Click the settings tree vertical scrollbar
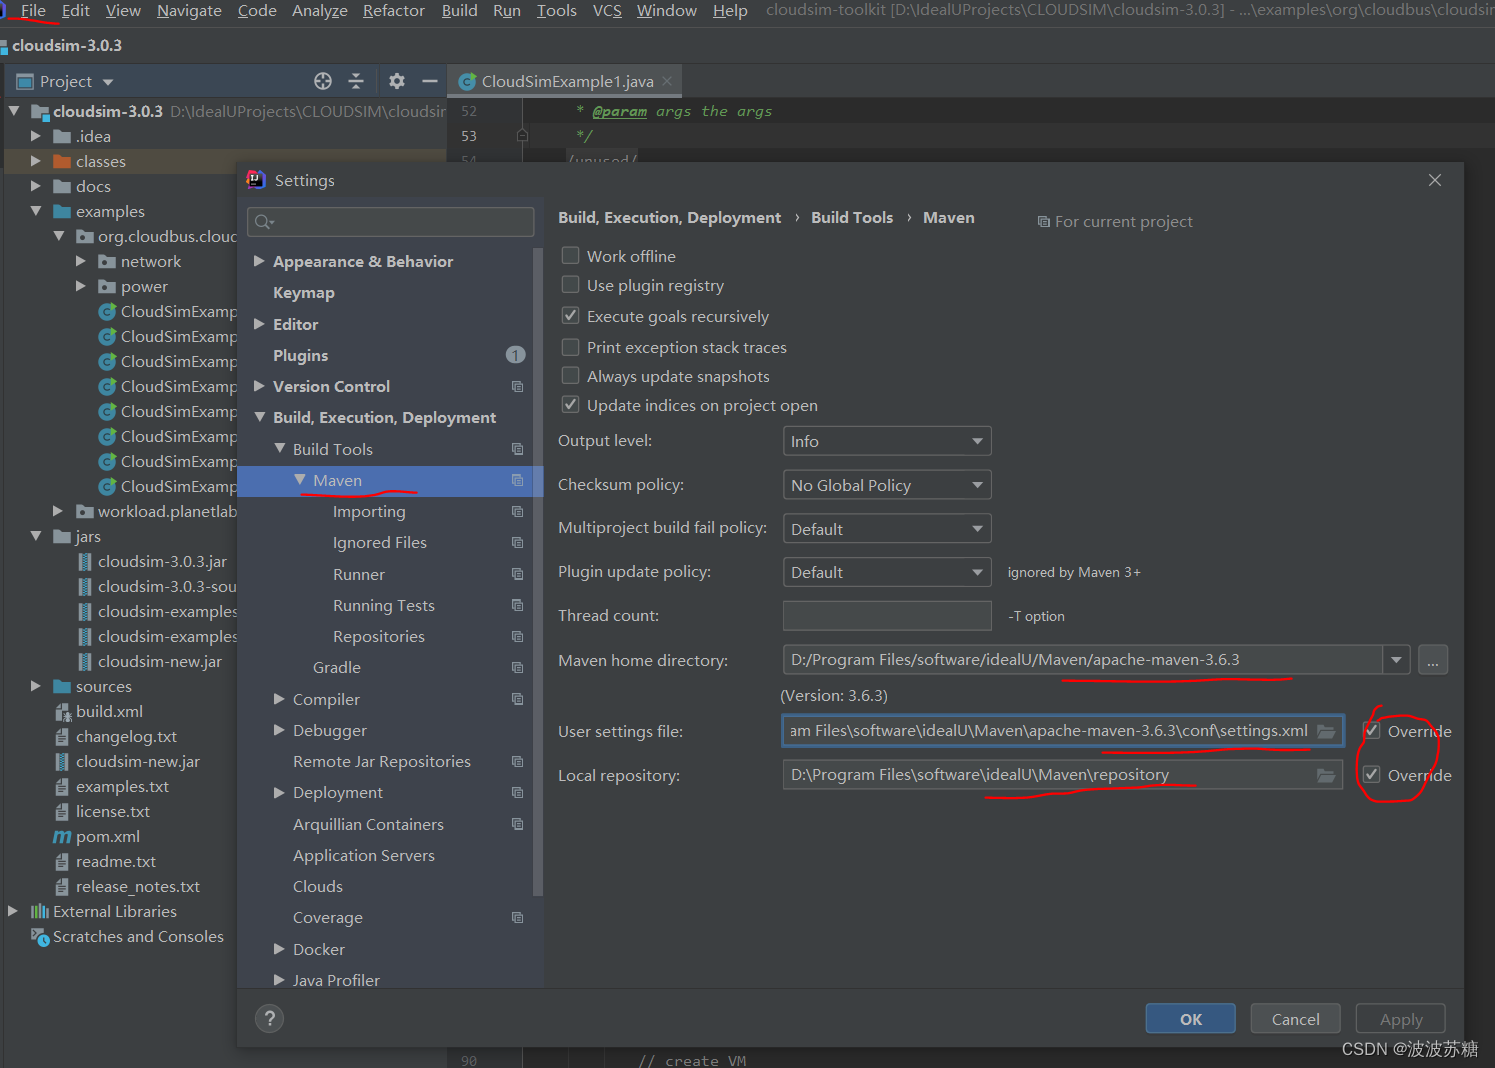This screenshot has height=1068, width=1495. (x=538, y=570)
